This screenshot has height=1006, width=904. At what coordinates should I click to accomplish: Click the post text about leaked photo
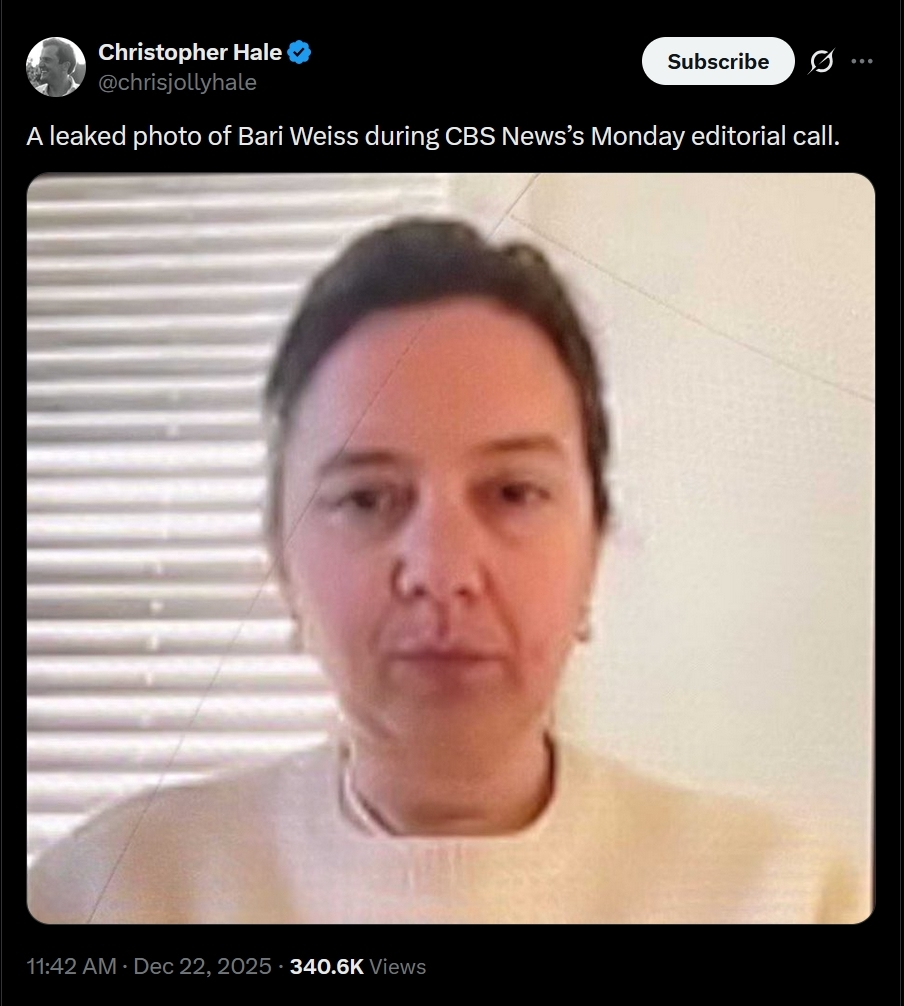click(x=433, y=136)
